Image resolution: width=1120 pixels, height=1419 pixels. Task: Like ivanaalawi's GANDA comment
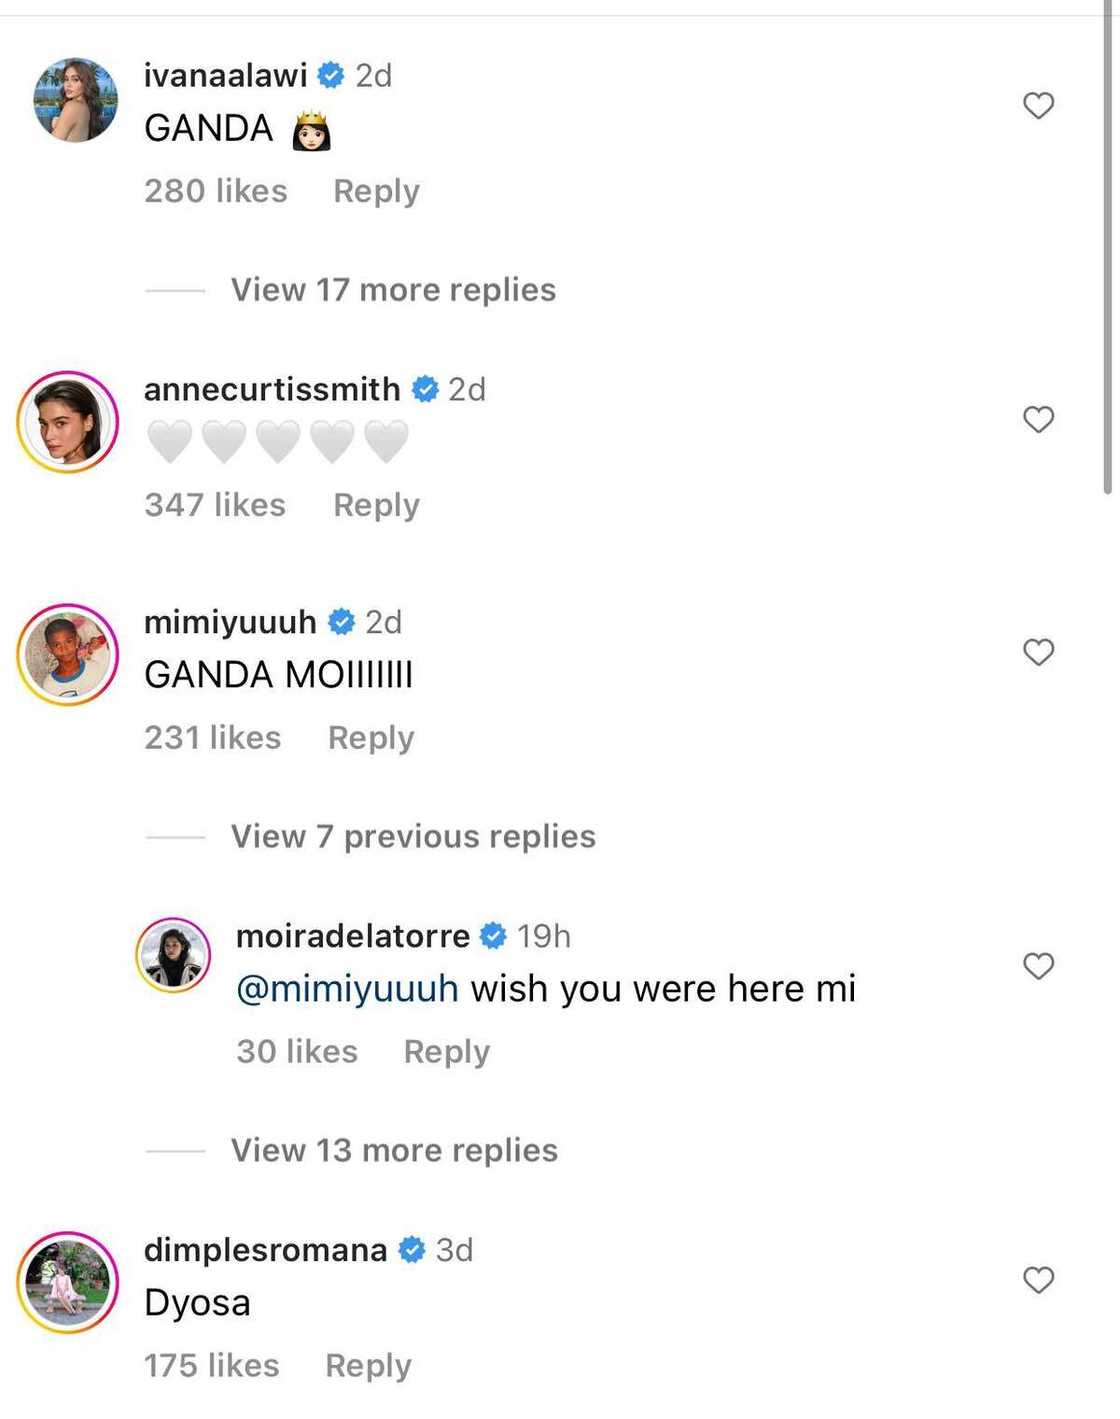pos(1038,105)
